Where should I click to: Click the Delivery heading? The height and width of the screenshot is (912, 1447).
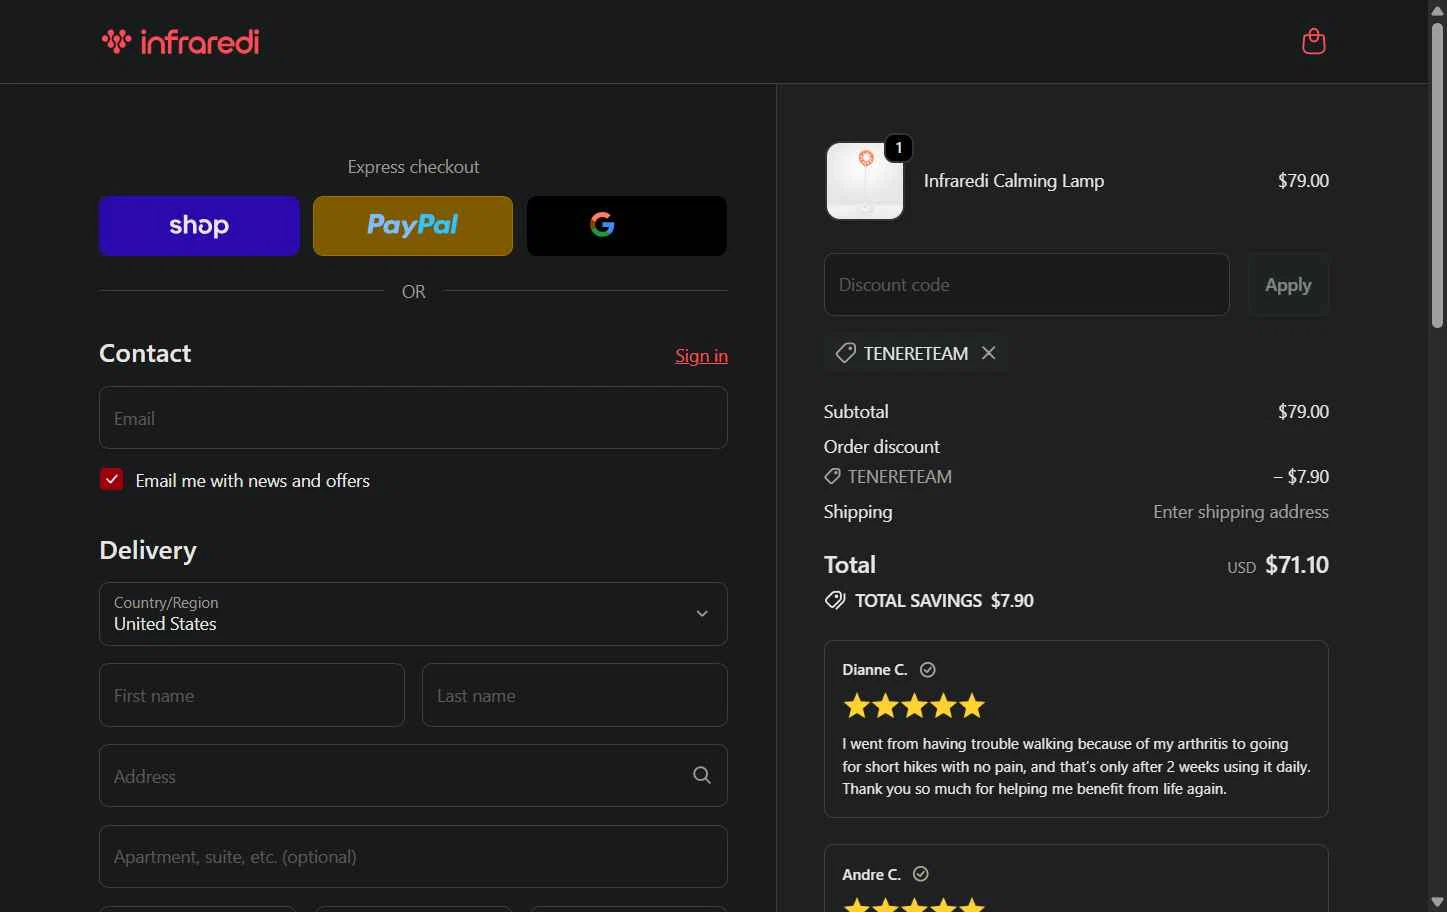tap(148, 551)
